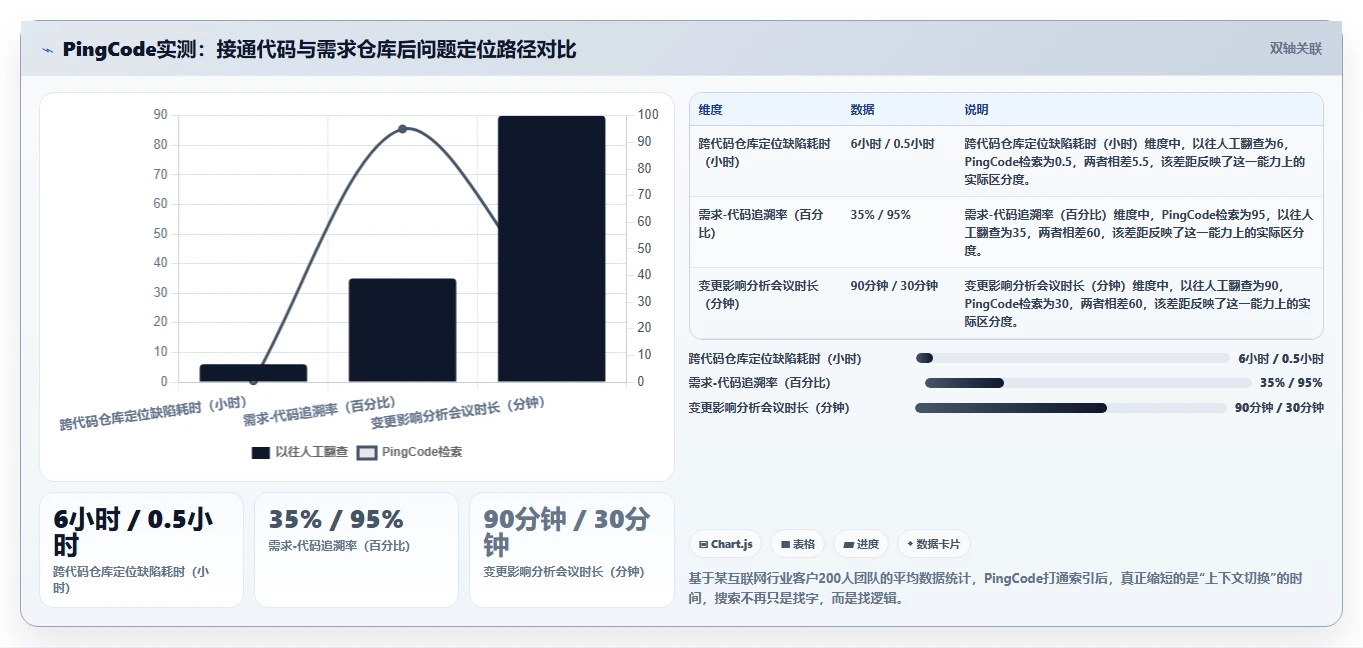This screenshot has height=648, width=1363.
Task: Click the shortest chart bar for 跨代码仓库定位缺陷耗时
Action: 253,373
